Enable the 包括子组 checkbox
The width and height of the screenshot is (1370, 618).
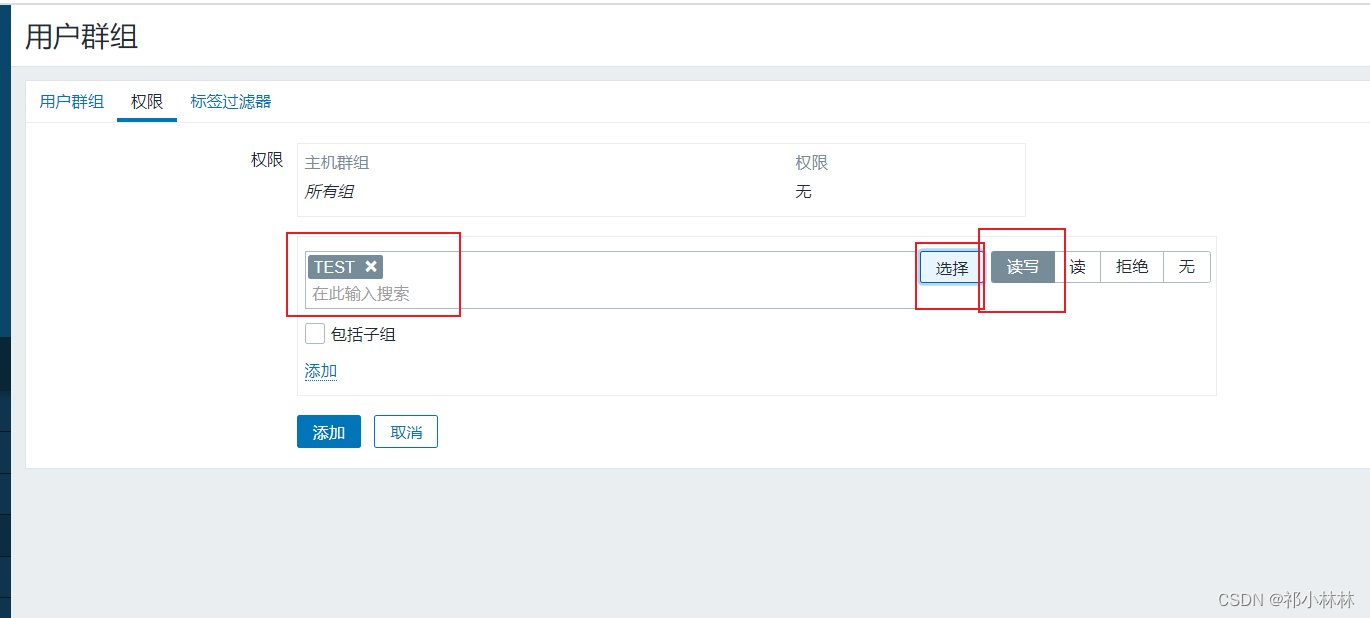click(315, 334)
